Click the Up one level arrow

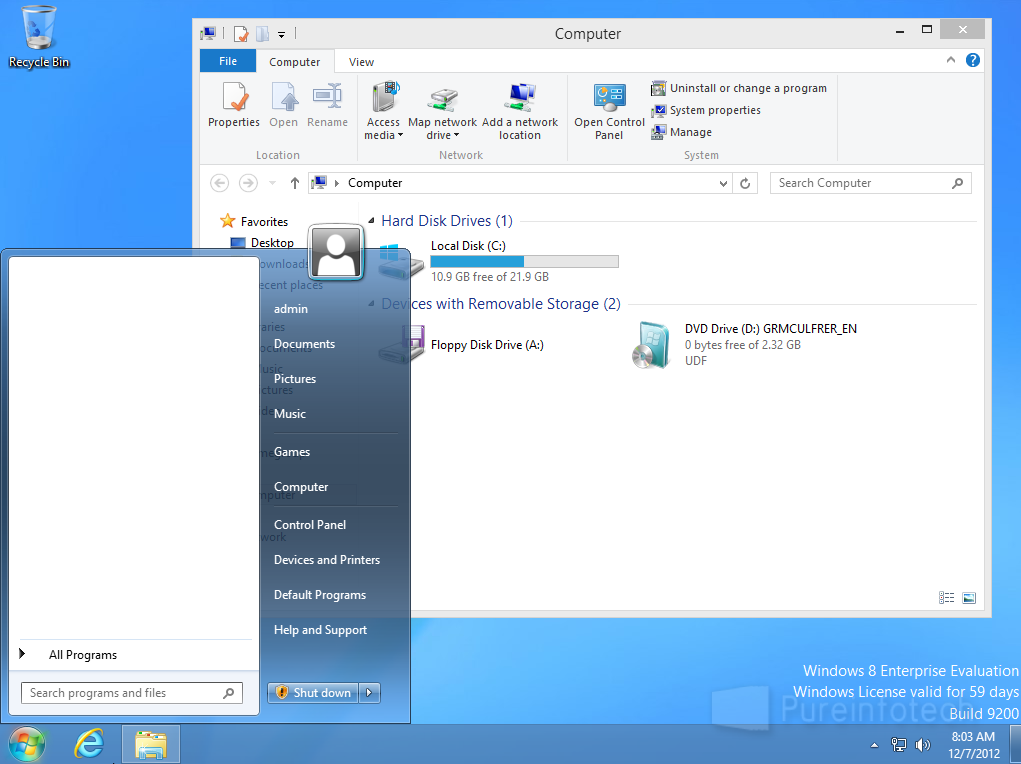click(x=294, y=183)
